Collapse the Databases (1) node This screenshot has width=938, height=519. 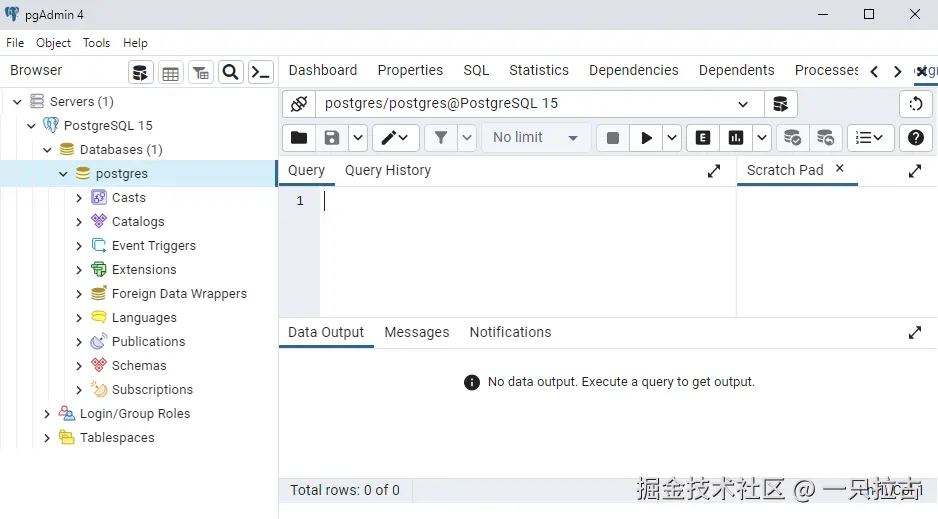[47, 150]
